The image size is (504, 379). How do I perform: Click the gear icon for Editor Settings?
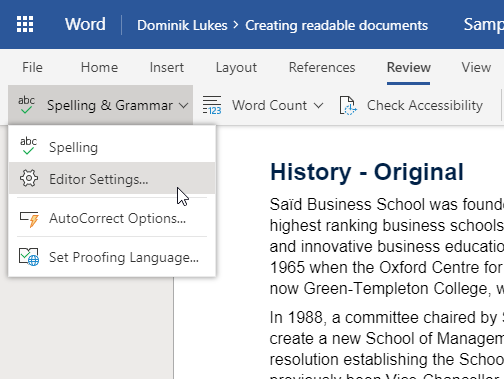pos(29,178)
